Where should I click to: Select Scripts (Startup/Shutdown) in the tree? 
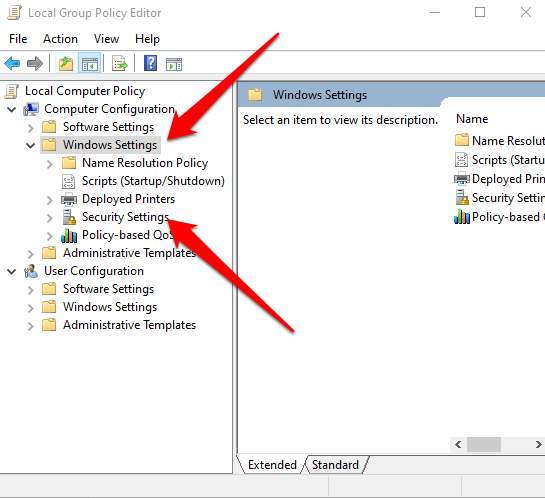tap(153, 181)
